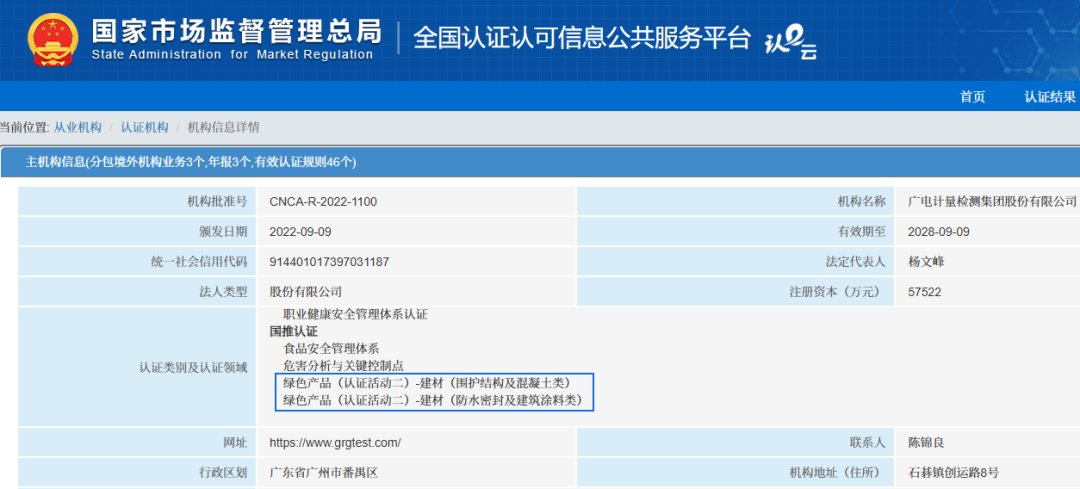Click the 机构批准号 label cell
Viewport: 1080px width, 489px height.
pos(136,201)
